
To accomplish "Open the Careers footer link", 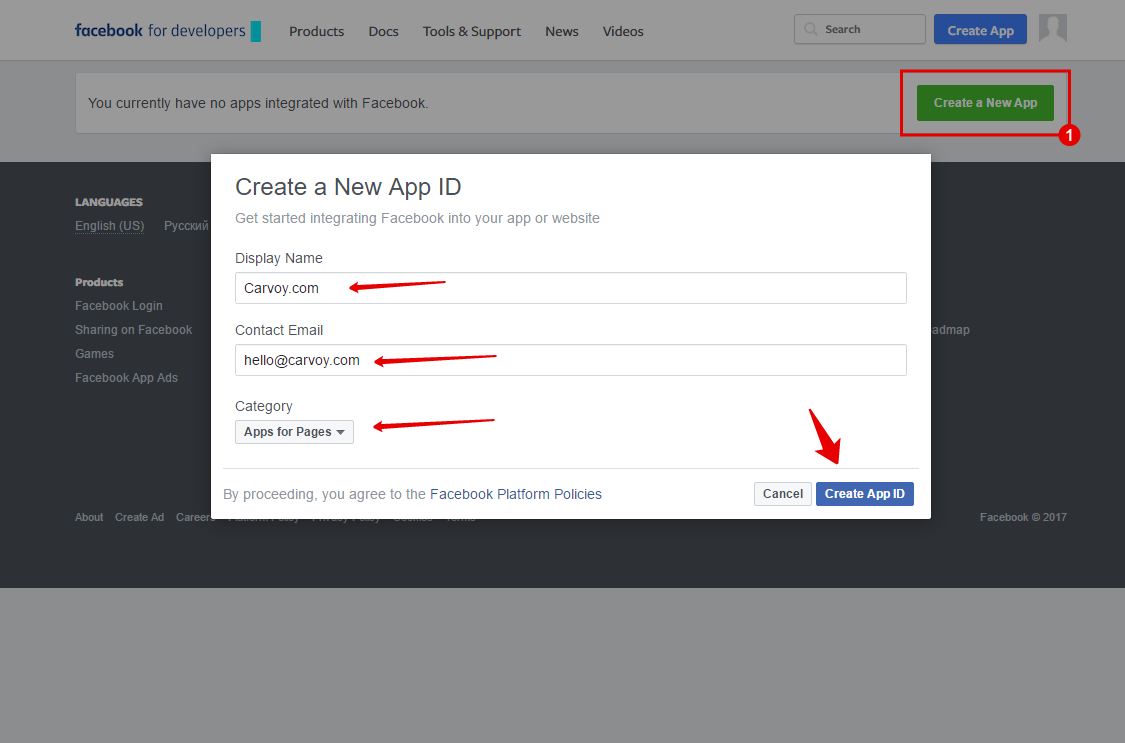I will [x=194, y=517].
